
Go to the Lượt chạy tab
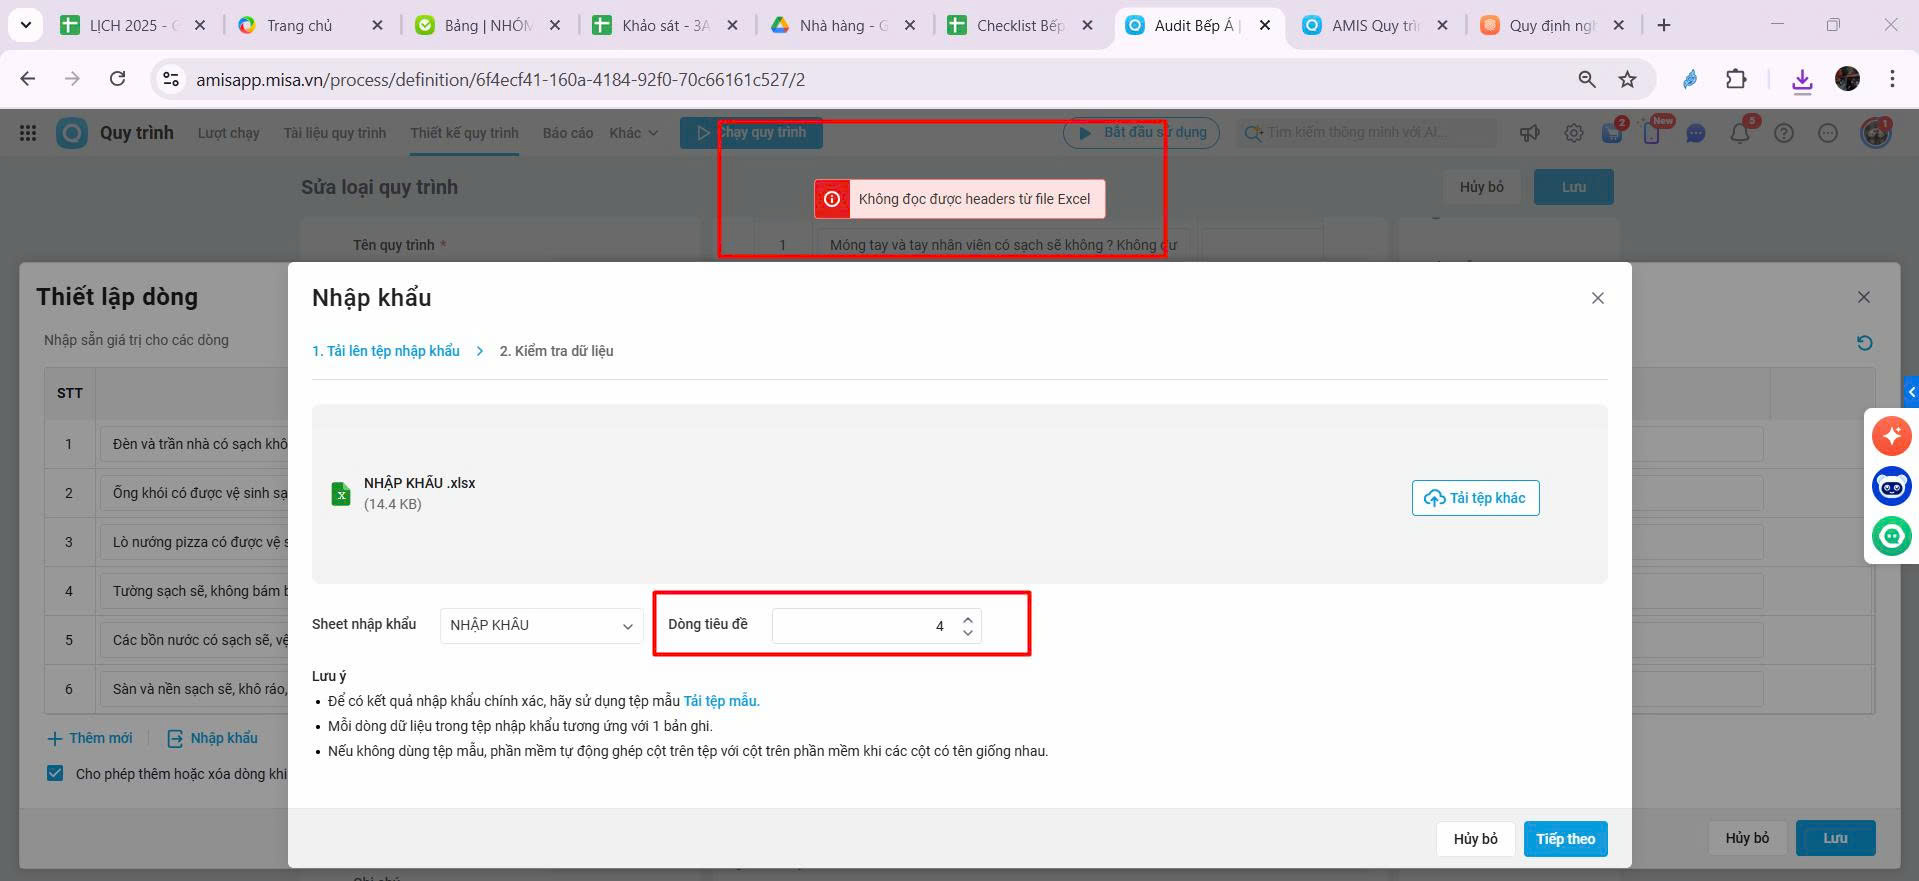(229, 133)
